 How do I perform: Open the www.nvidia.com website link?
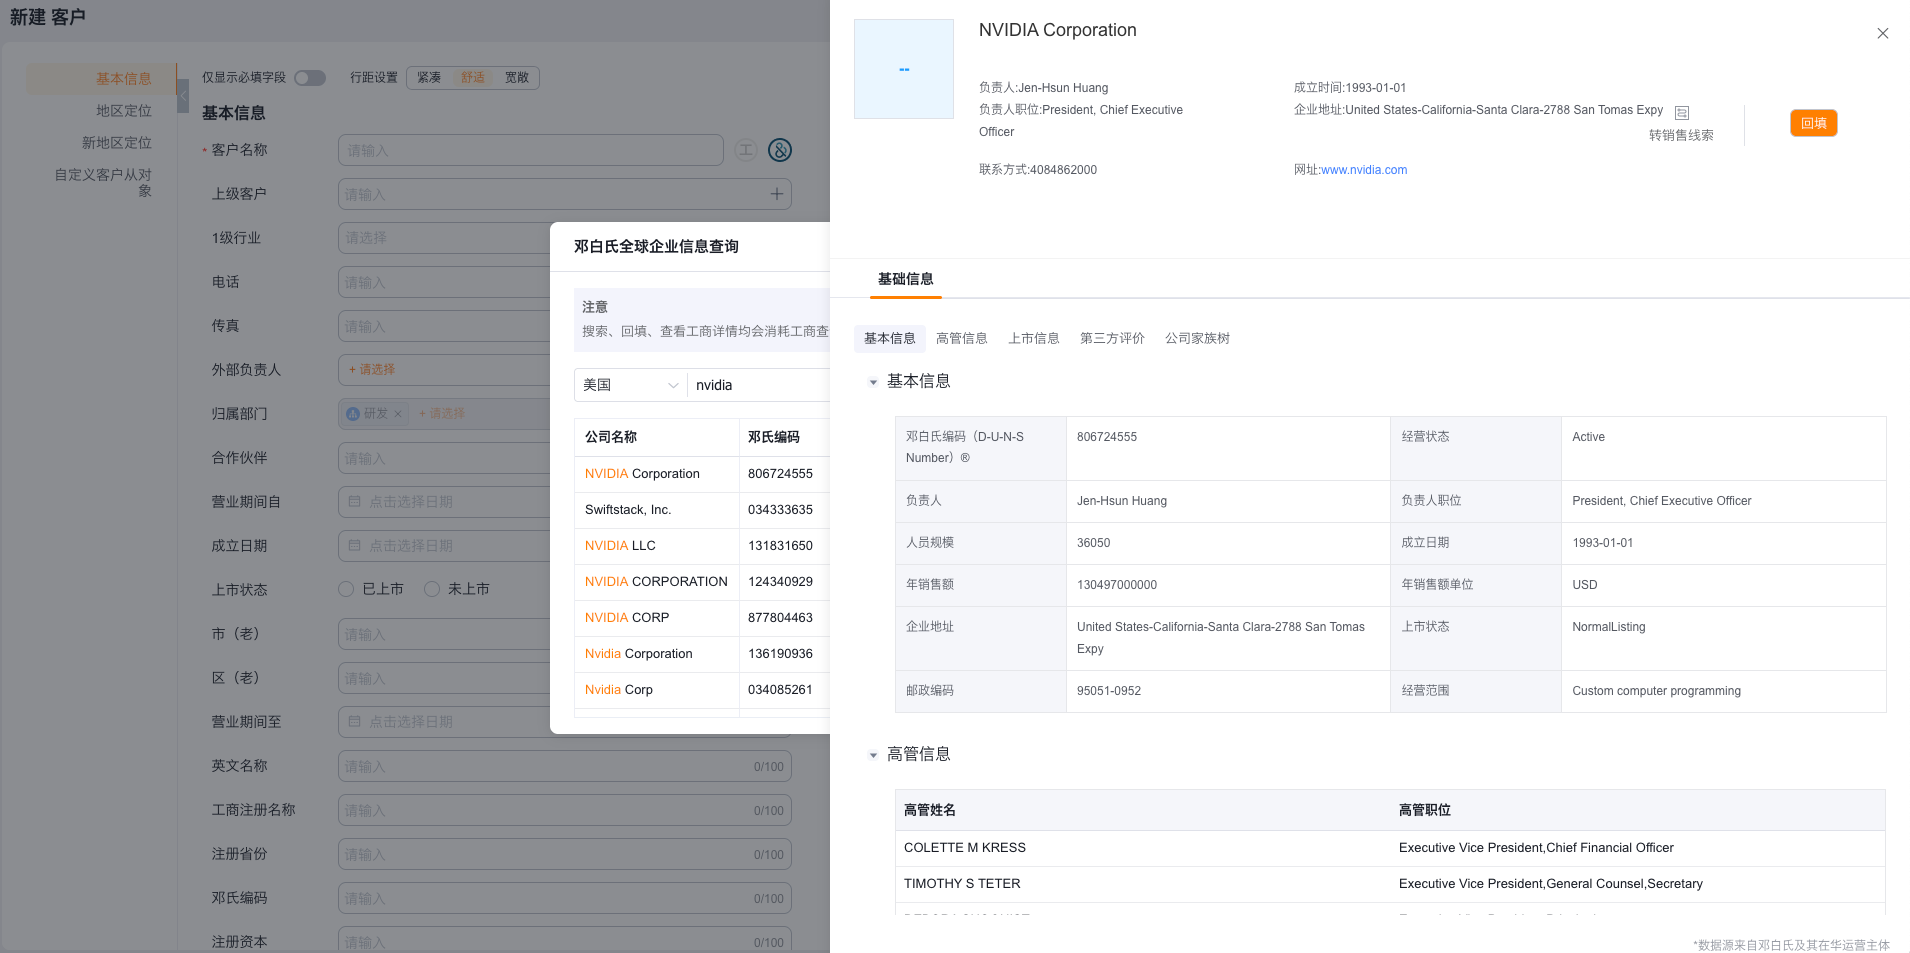point(1363,170)
